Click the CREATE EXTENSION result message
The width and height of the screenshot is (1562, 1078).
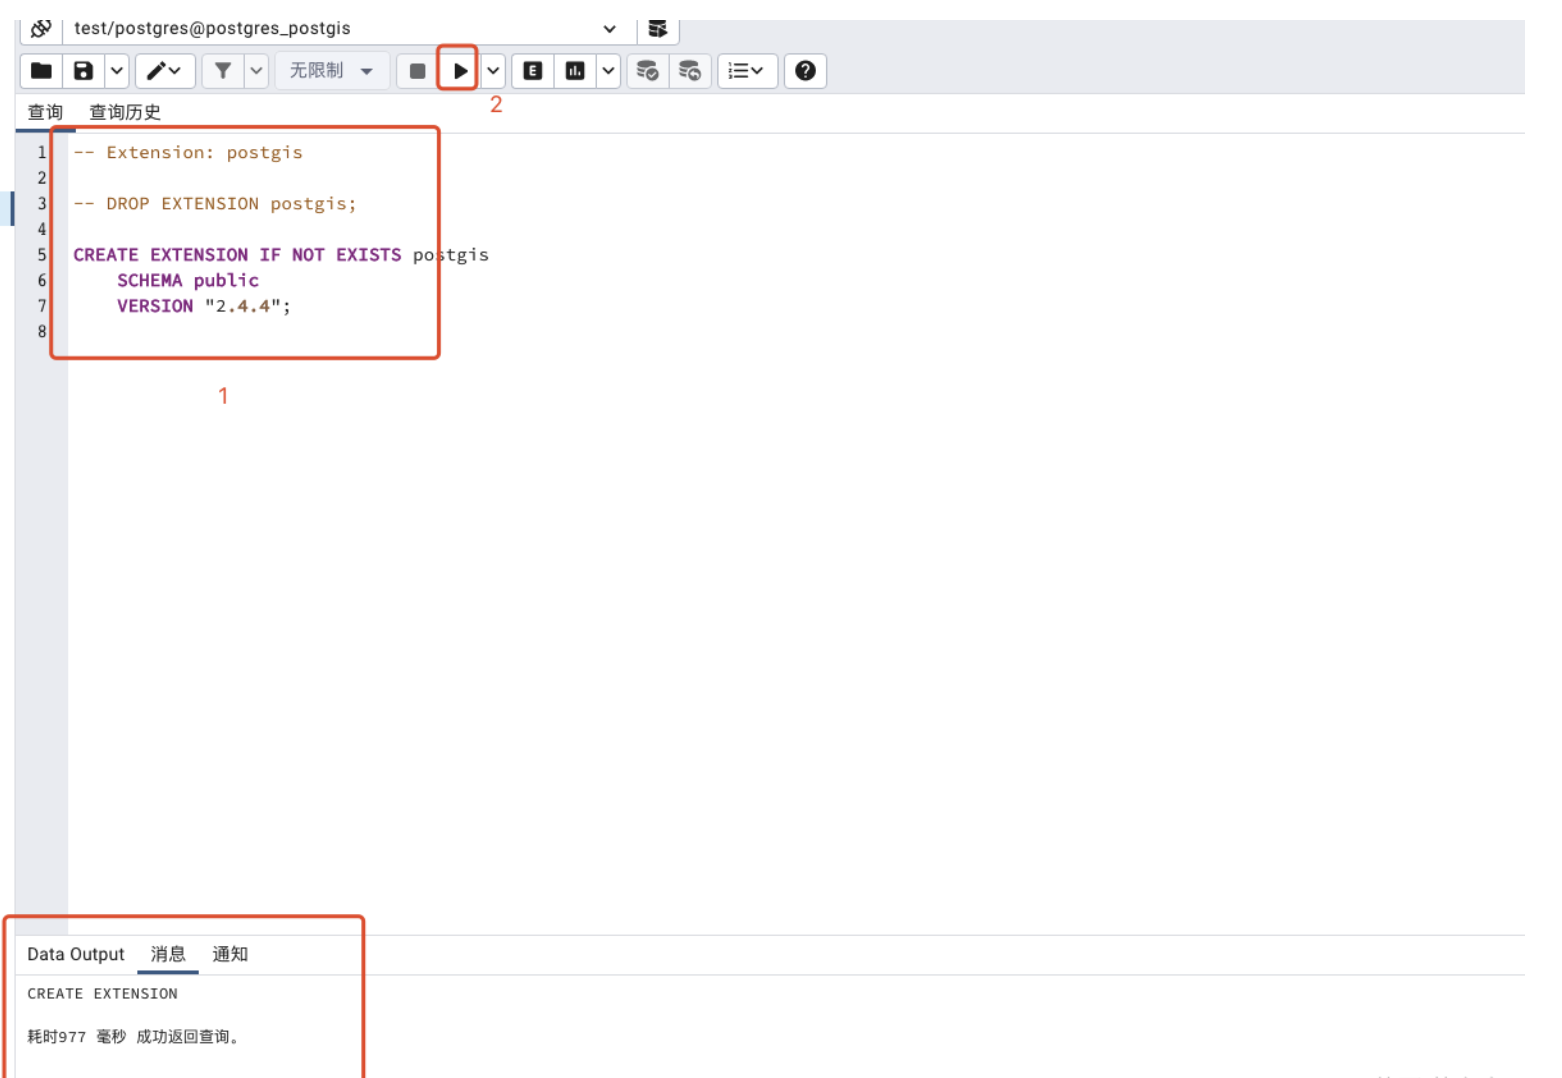coord(102,994)
